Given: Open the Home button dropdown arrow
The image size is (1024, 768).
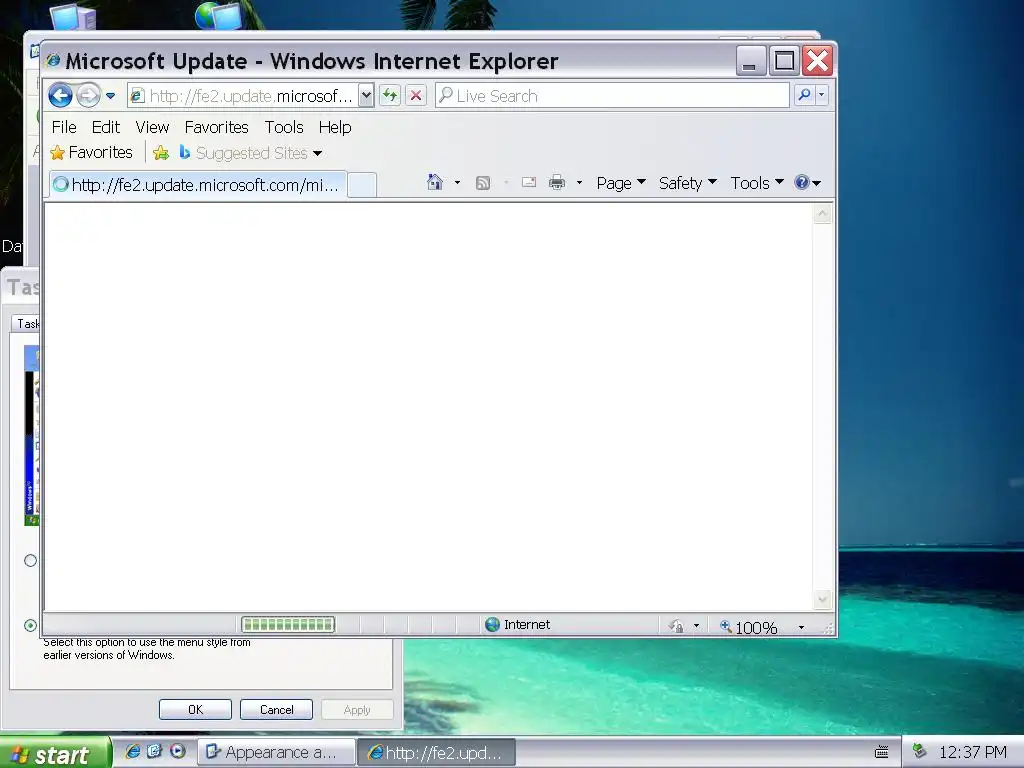Looking at the screenshot, I should tap(457, 183).
